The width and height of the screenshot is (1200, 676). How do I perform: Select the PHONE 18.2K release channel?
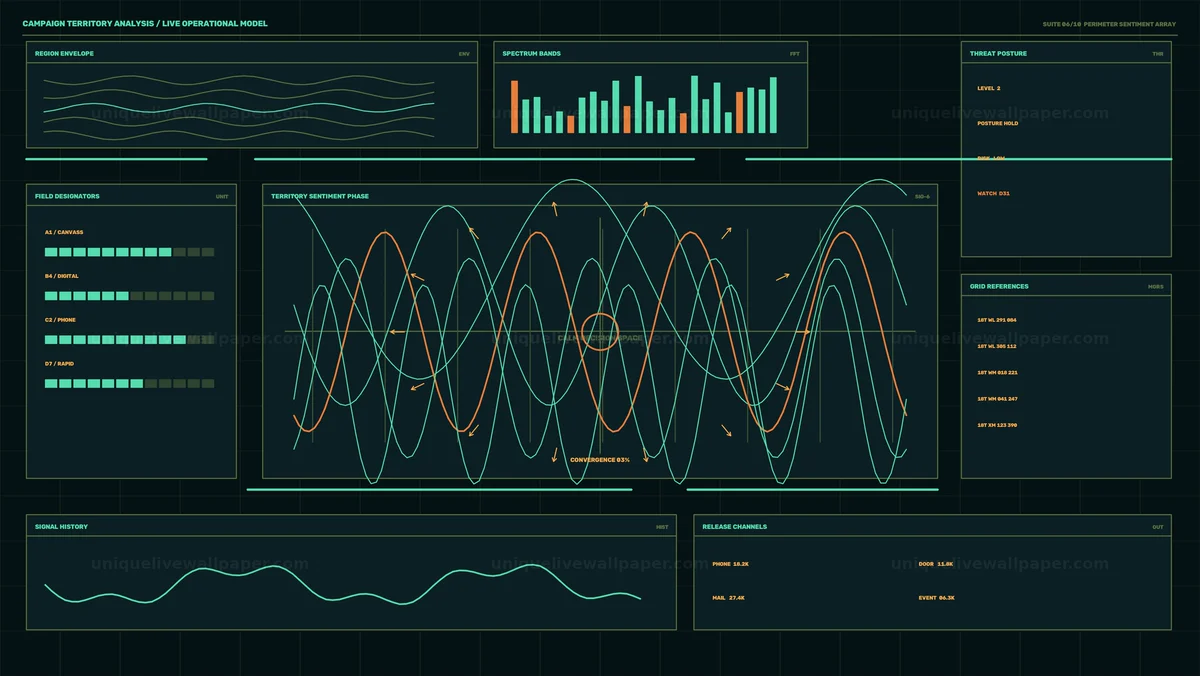click(730, 564)
